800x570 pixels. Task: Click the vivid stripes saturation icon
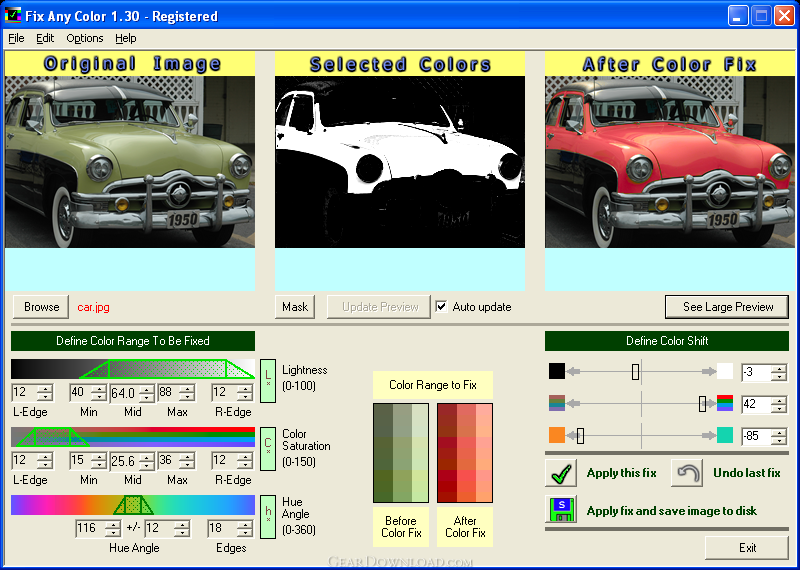coord(724,403)
